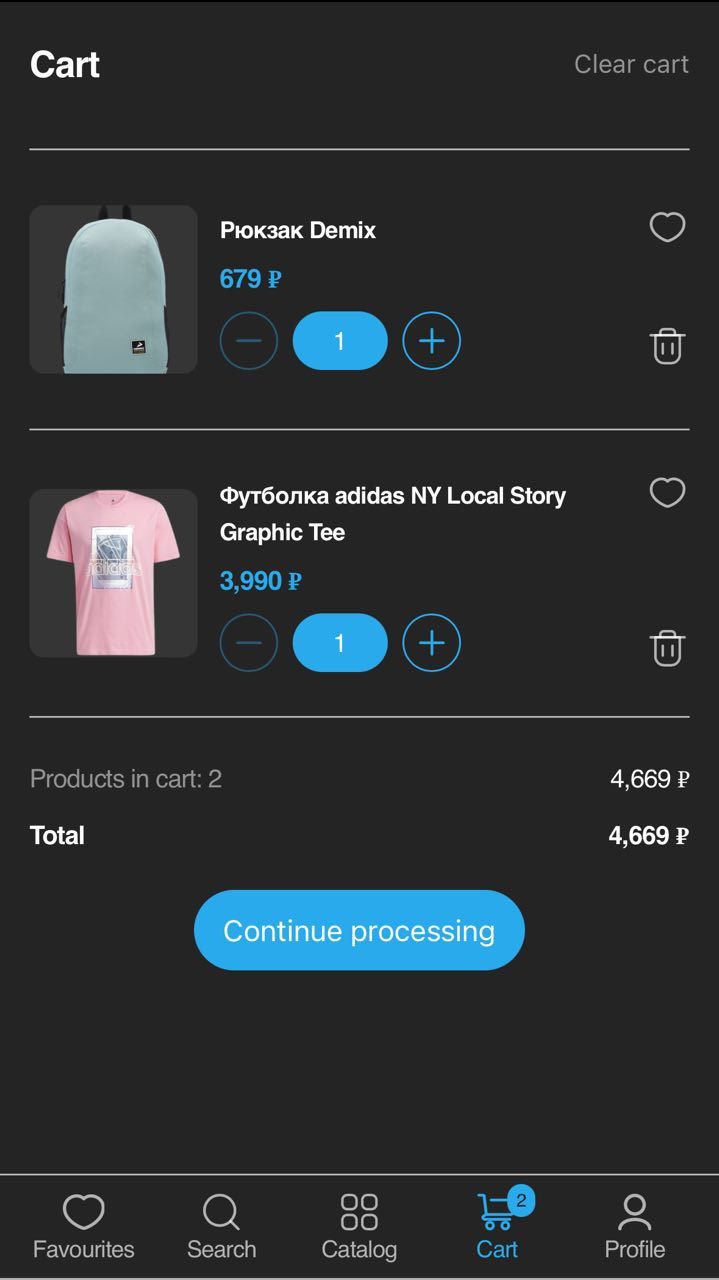Open the Profile icon in navigation
The height and width of the screenshot is (1280, 719).
[634, 1212]
